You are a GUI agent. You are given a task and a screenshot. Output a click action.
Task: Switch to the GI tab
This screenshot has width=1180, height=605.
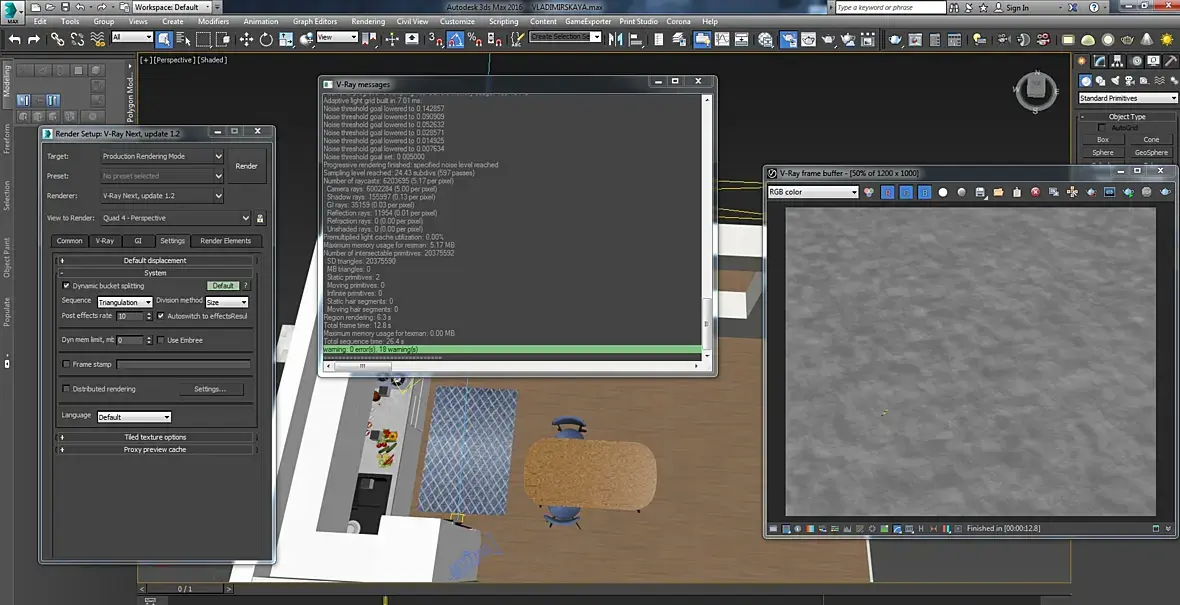click(138, 241)
